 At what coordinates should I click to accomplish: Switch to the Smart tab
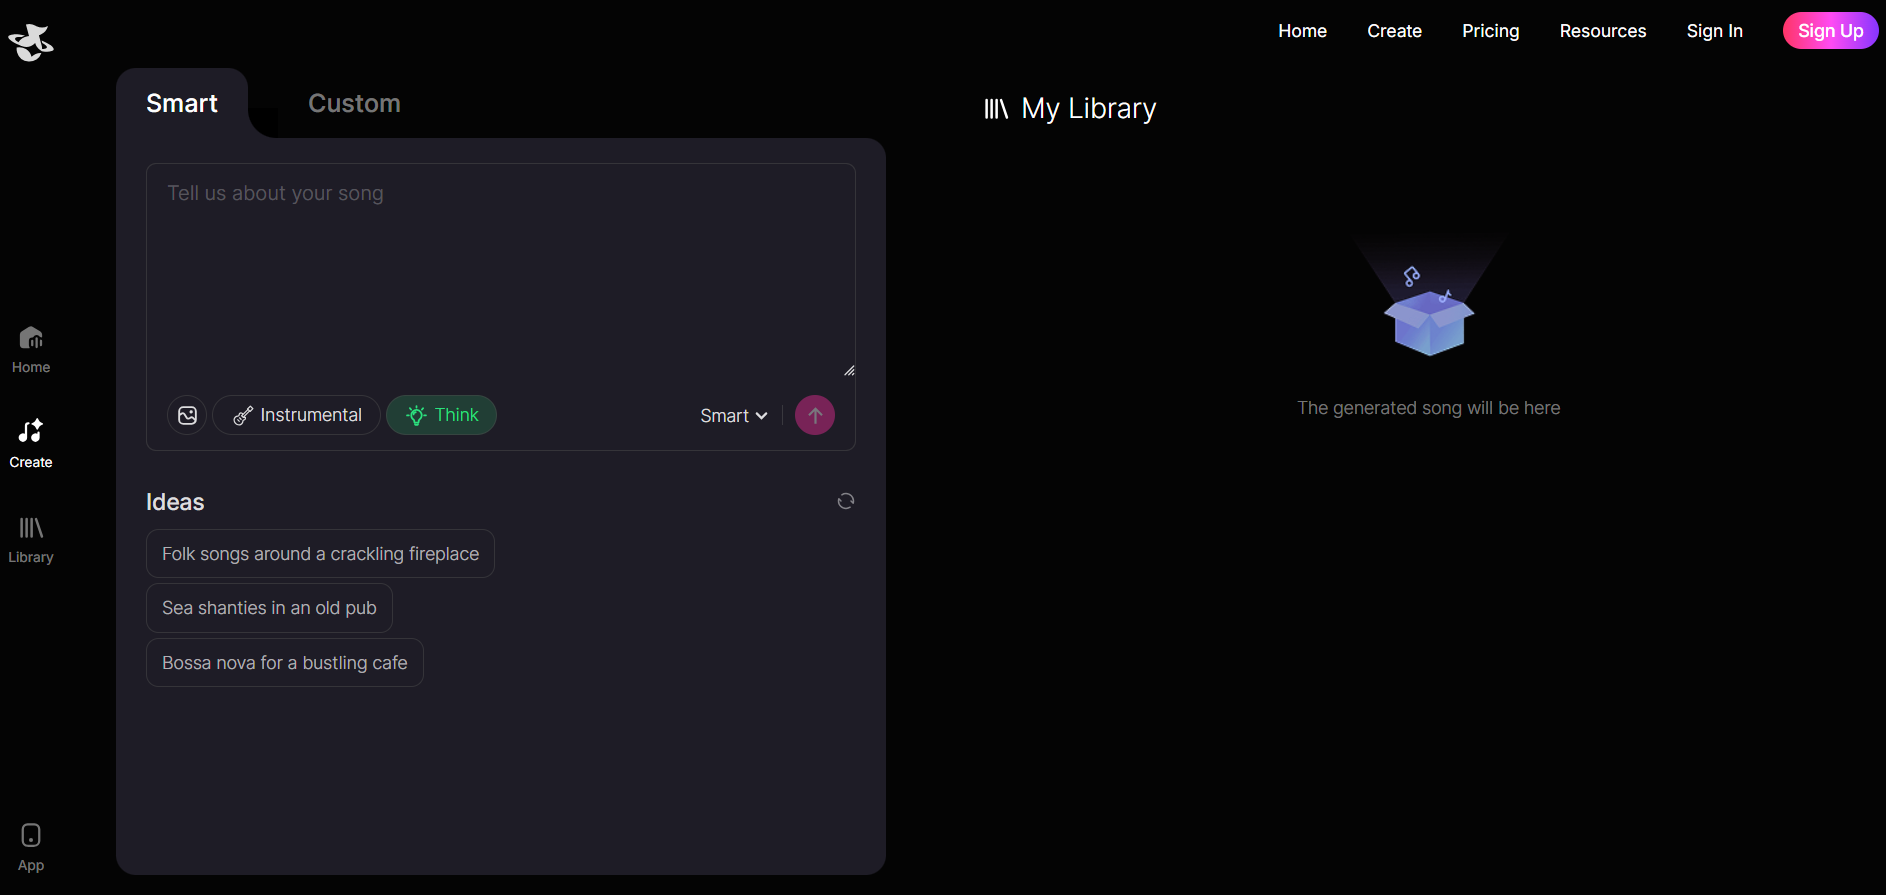coord(182,103)
